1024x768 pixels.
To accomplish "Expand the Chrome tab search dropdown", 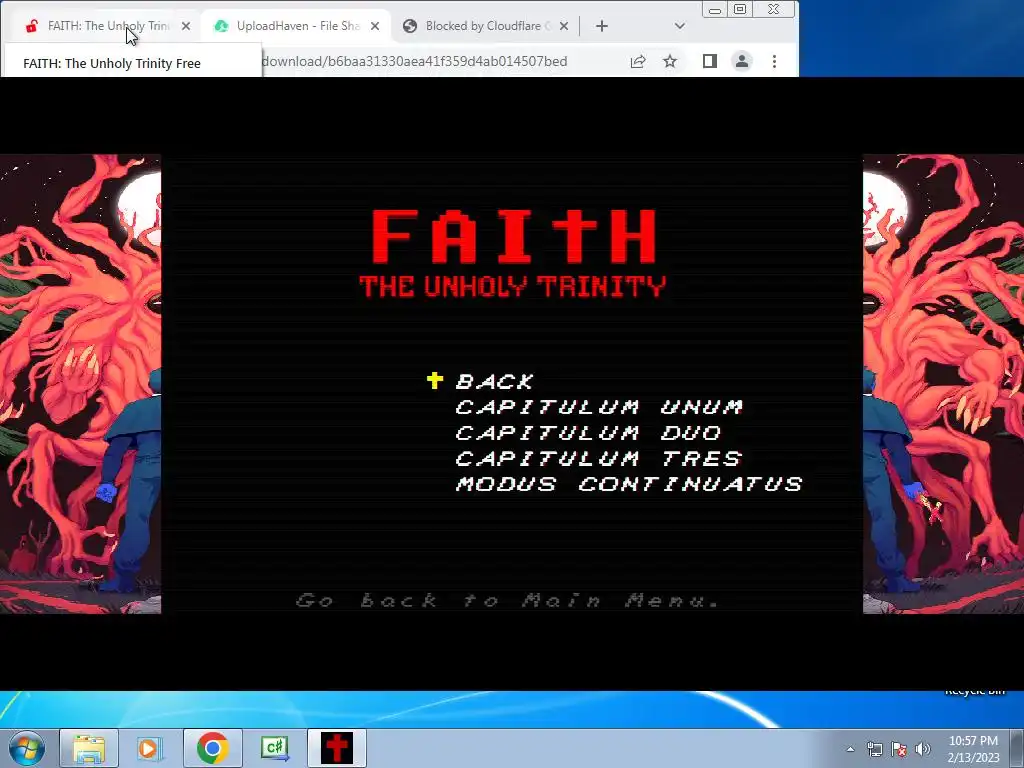I will point(680,26).
